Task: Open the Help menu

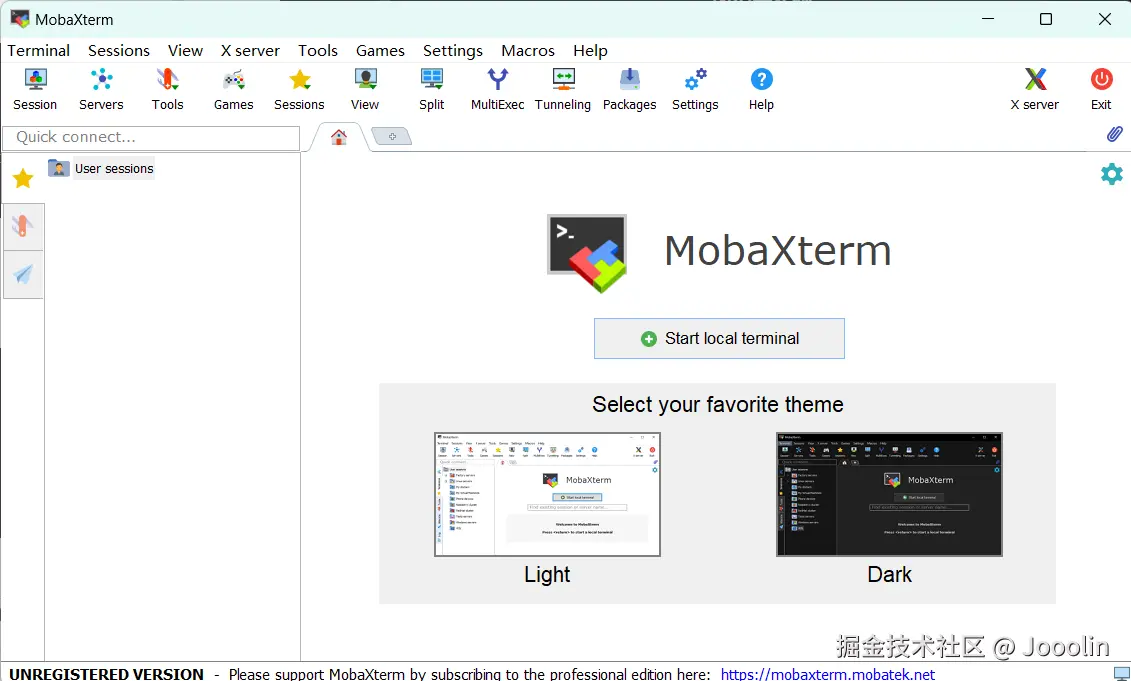Action: click(x=591, y=50)
